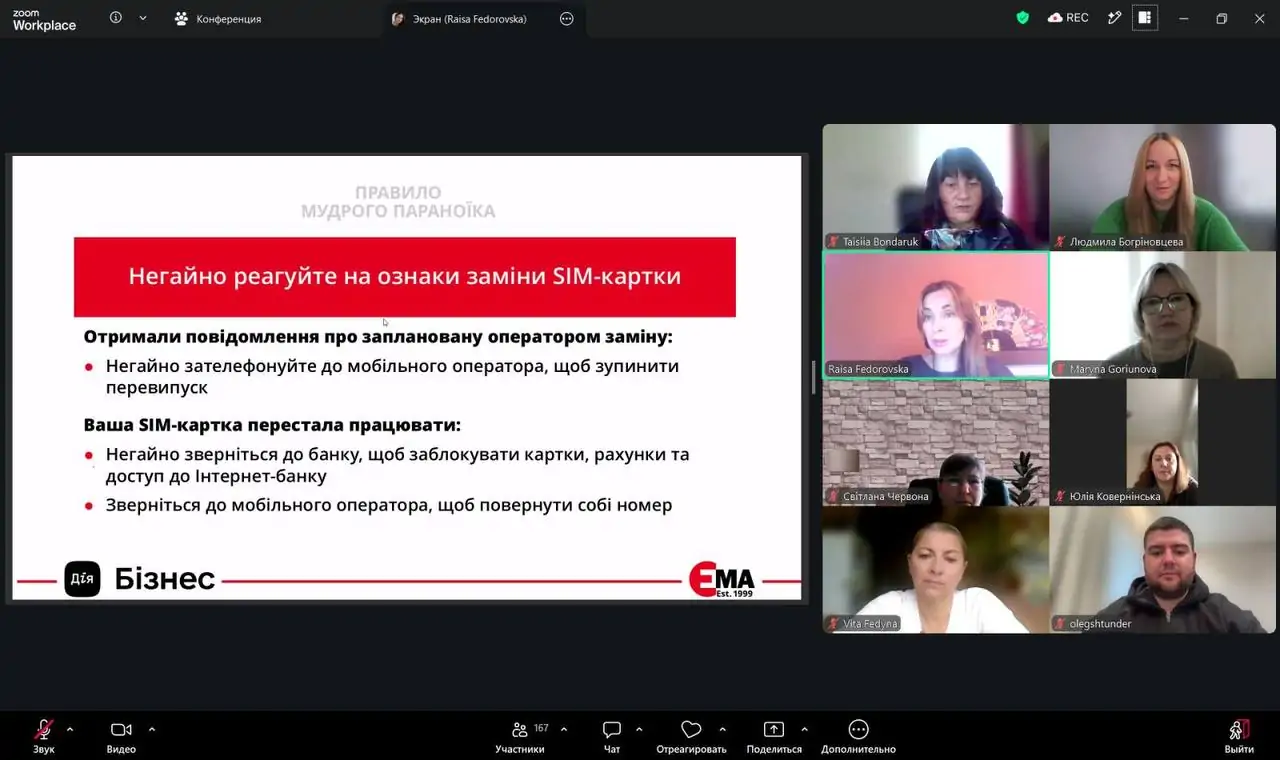The height and width of the screenshot is (760, 1280).
Task: Expand audio options arrow next to Звук
Action: 69,729
